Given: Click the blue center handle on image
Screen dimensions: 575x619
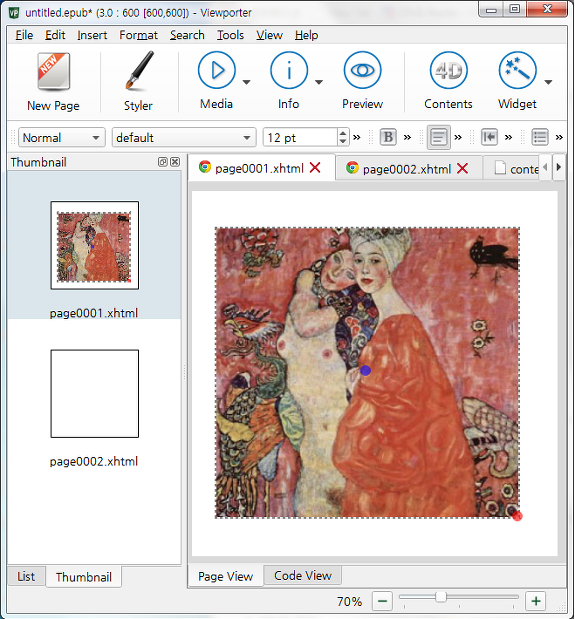Looking at the screenshot, I should click(x=365, y=370).
